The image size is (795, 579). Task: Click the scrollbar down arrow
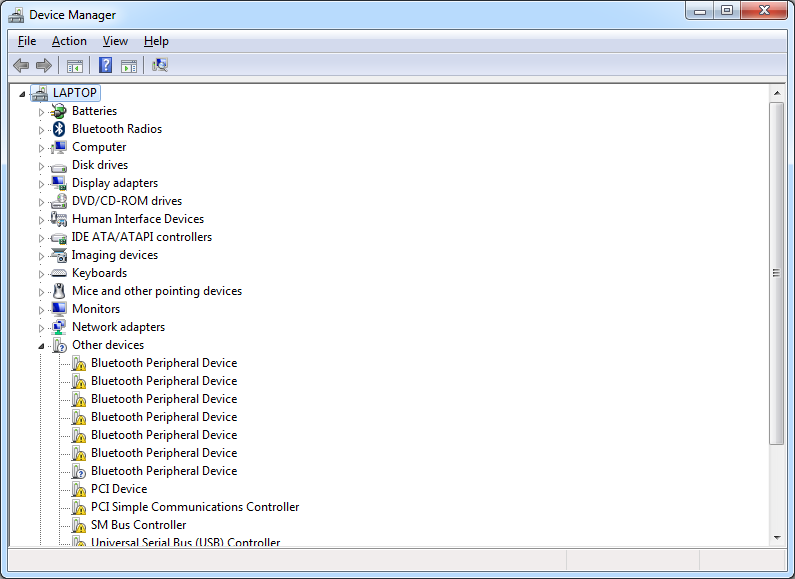coord(777,538)
